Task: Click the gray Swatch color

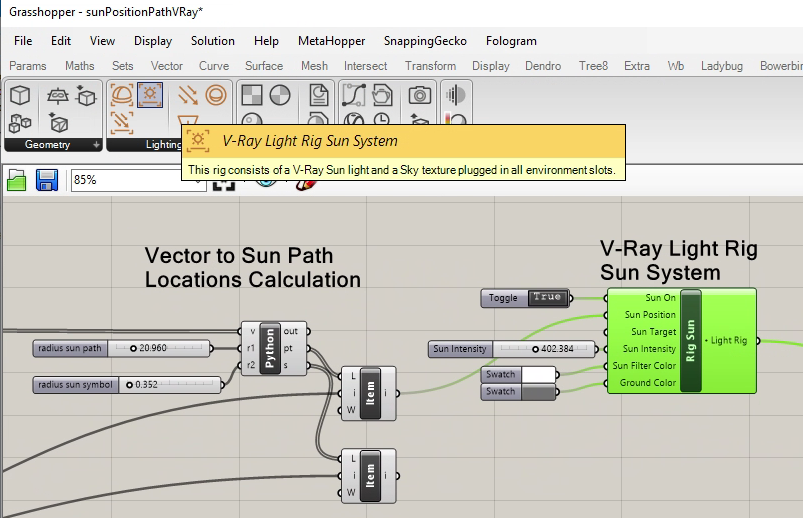Action: coord(539,392)
